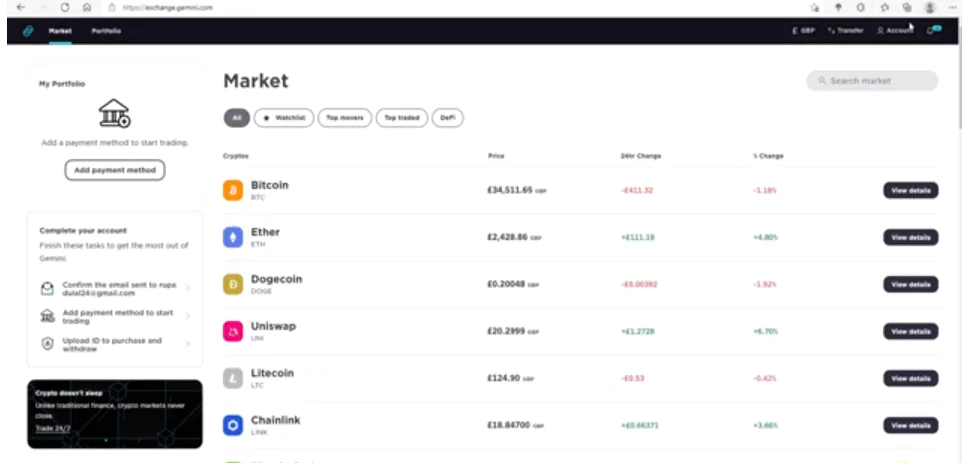
Task: Toggle the Watchlist filter
Action: (284, 118)
